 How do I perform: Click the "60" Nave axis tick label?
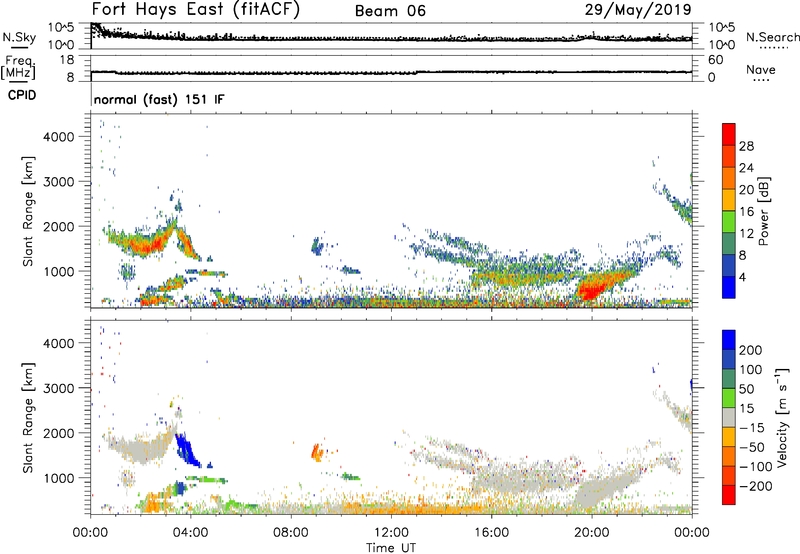pos(715,60)
